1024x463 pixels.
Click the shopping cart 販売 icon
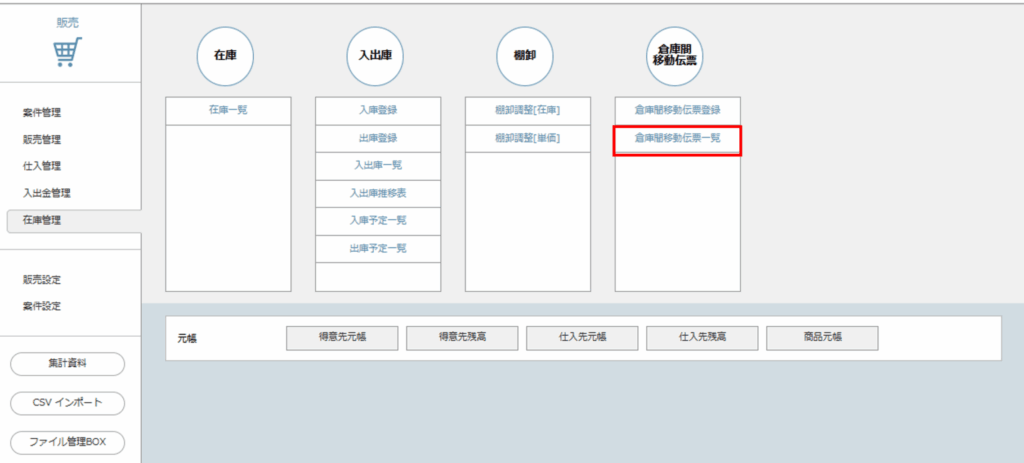coord(68,51)
